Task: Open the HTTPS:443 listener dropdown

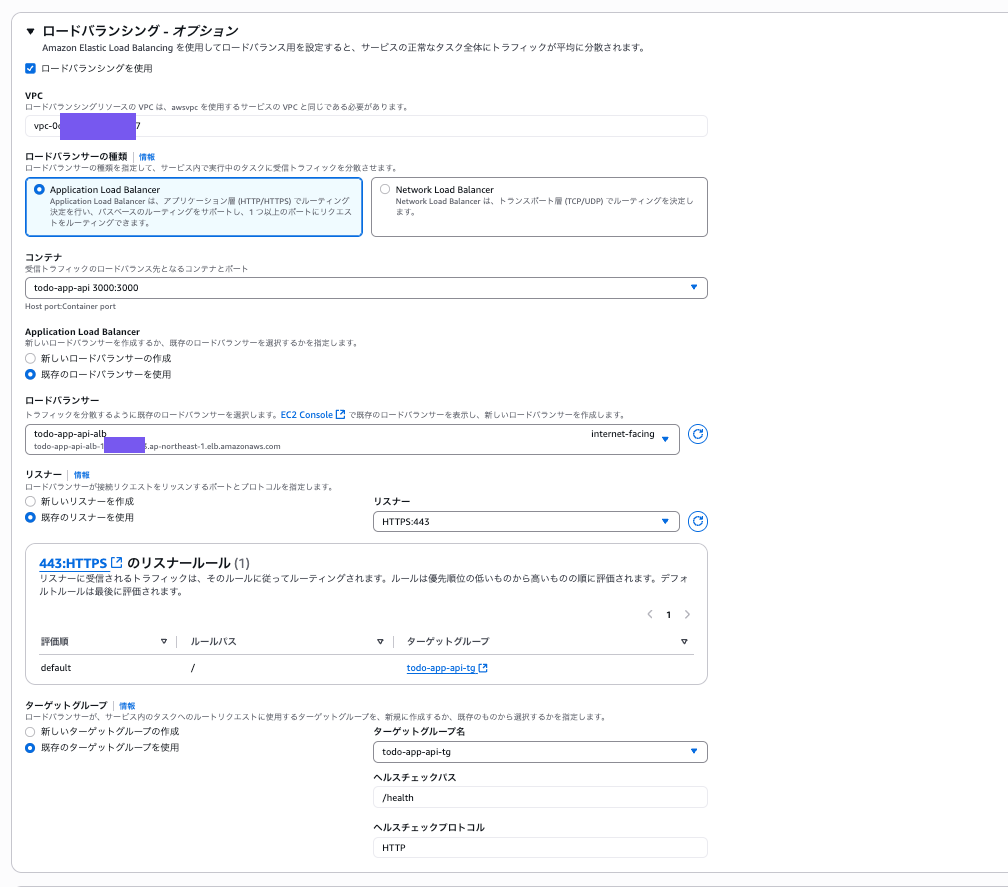Action: click(x=526, y=521)
